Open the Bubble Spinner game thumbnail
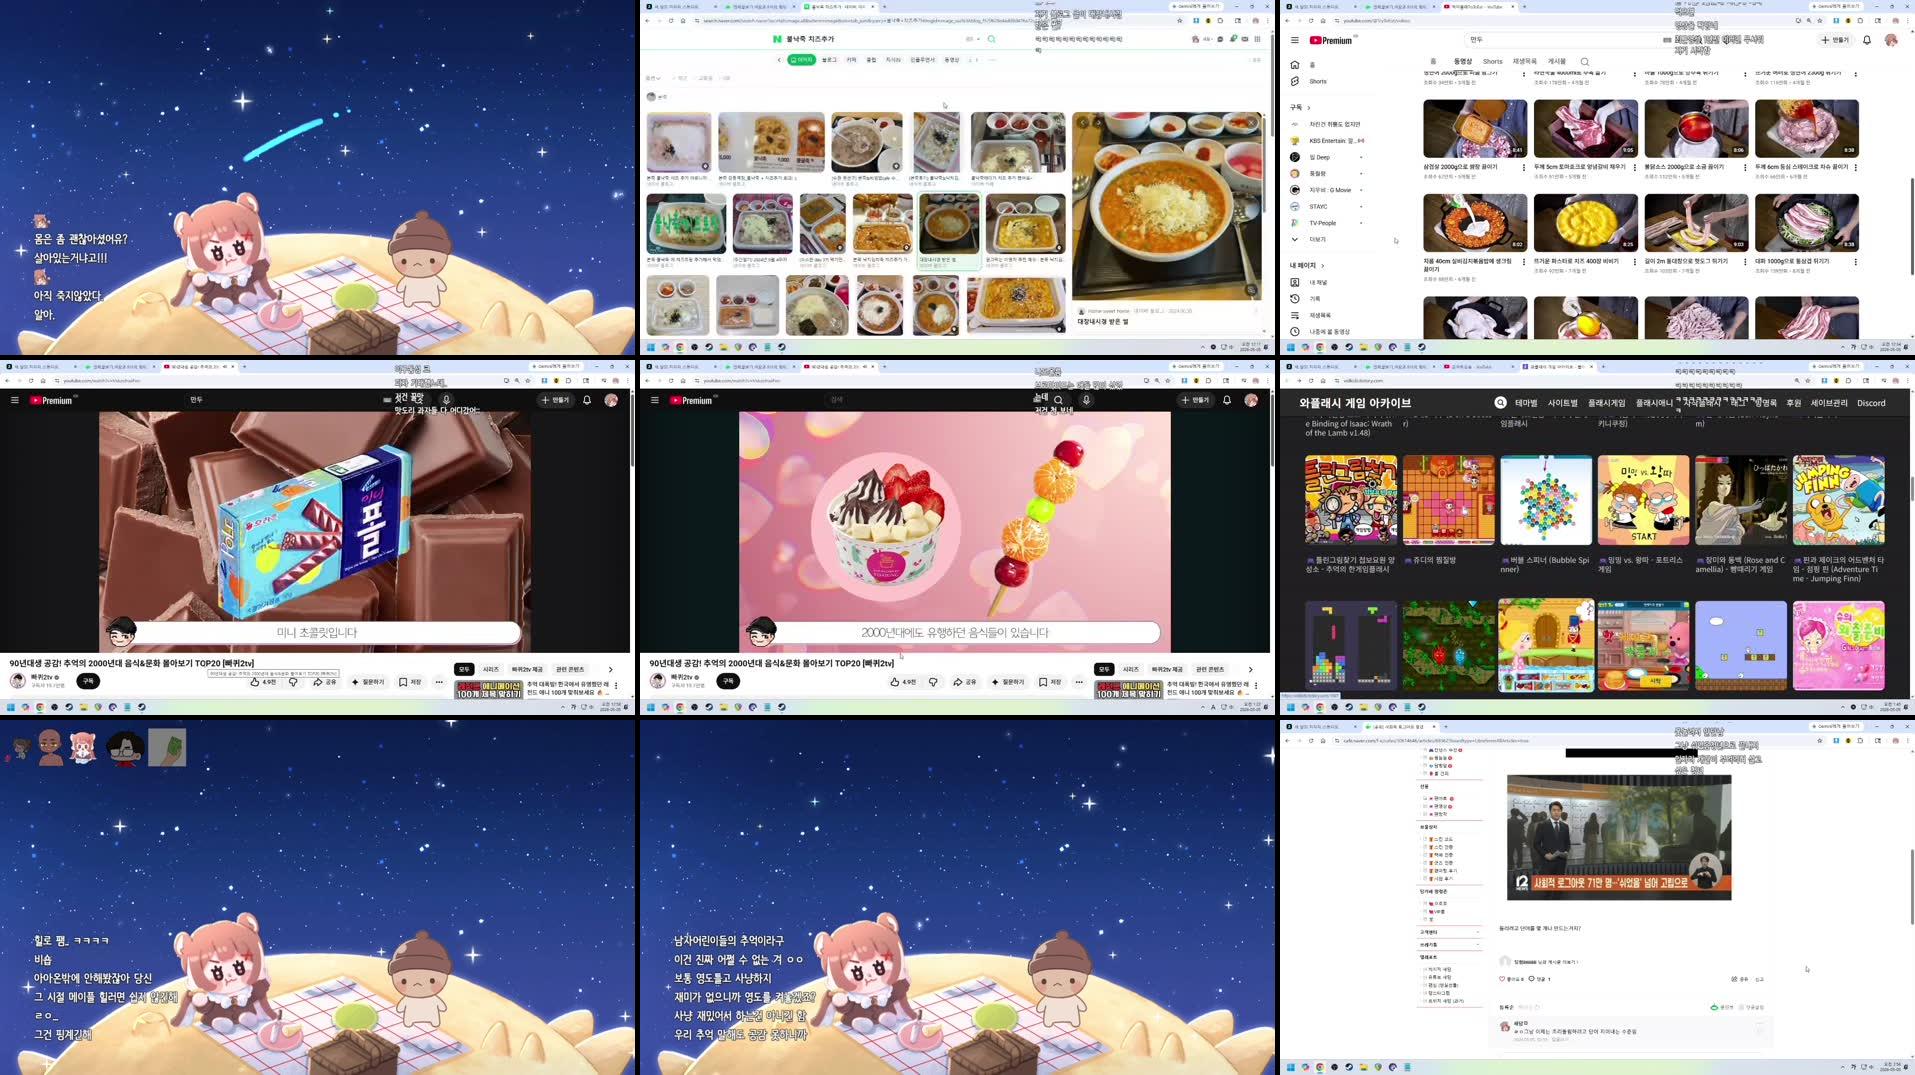Image resolution: width=1915 pixels, height=1075 pixels. [1546, 500]
